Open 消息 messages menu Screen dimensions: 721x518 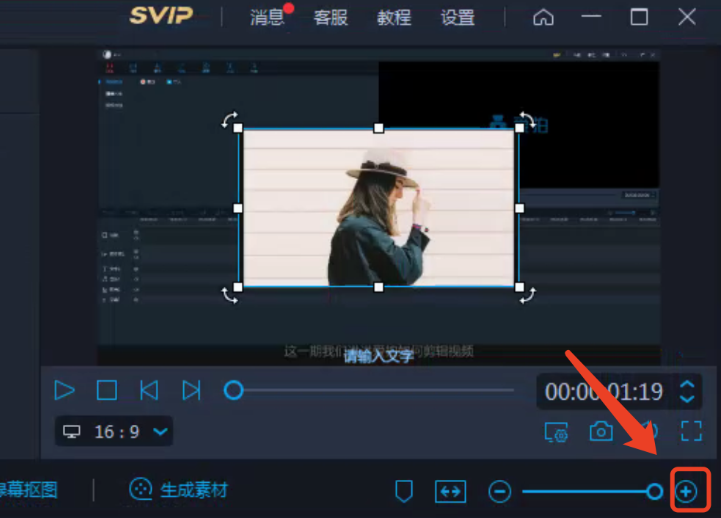click(267, 17)
